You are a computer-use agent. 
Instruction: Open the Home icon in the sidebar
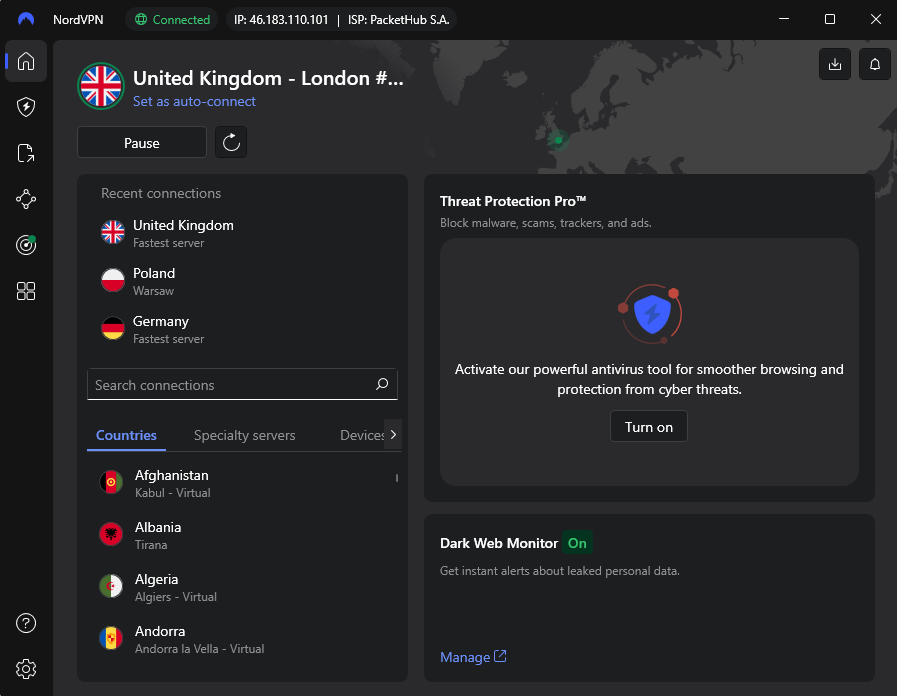(26, 61)
